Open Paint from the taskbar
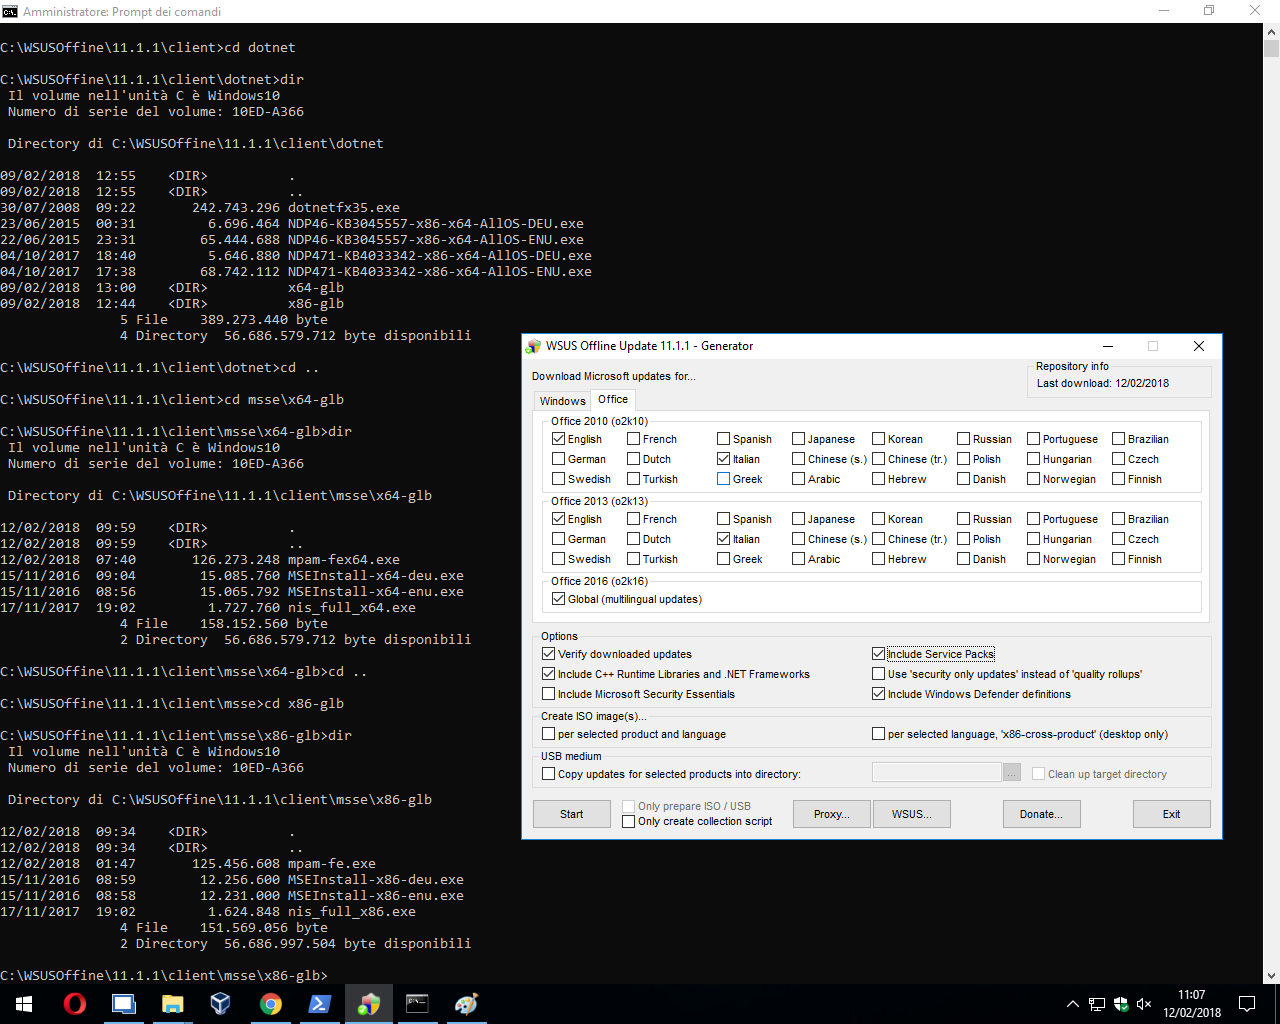 [466, 1004]
